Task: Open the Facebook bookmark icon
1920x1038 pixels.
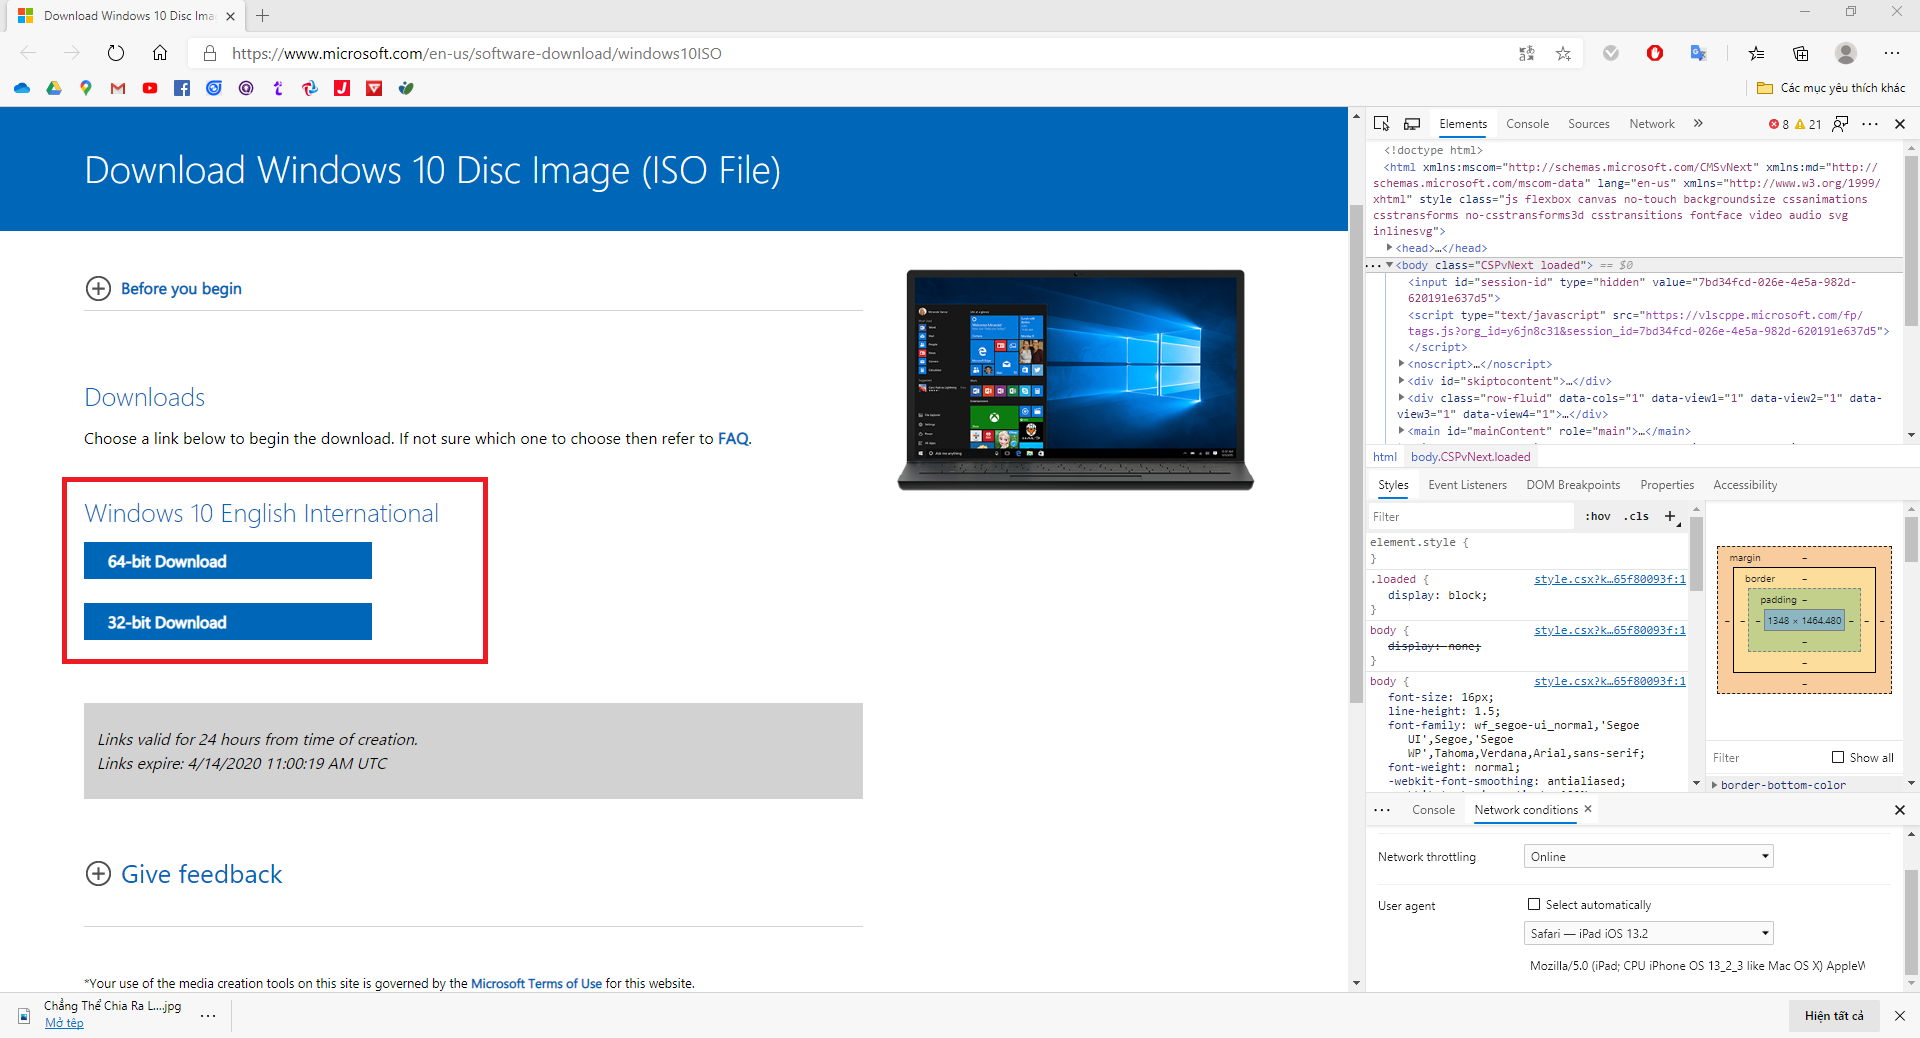Action: tap(182, 88)
